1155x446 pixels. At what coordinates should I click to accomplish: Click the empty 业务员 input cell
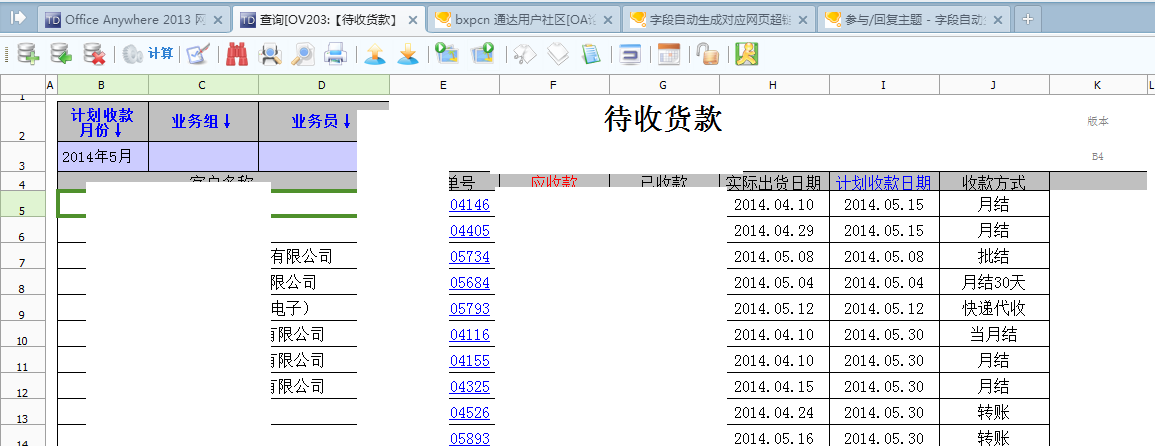308,156
